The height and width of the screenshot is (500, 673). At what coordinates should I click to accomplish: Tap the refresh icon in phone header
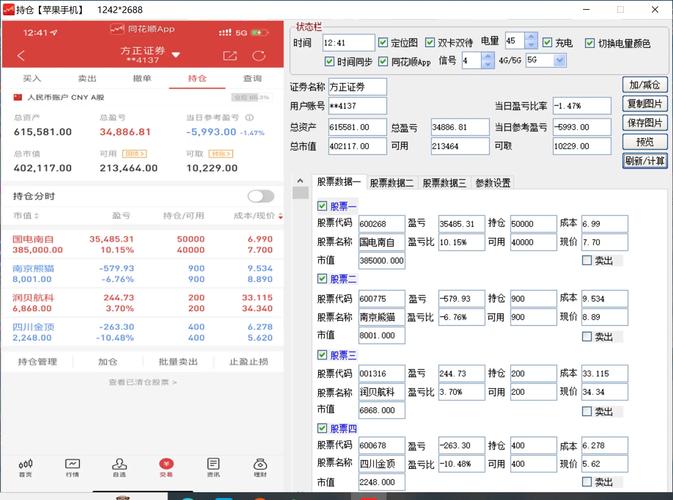pos(260,56)
